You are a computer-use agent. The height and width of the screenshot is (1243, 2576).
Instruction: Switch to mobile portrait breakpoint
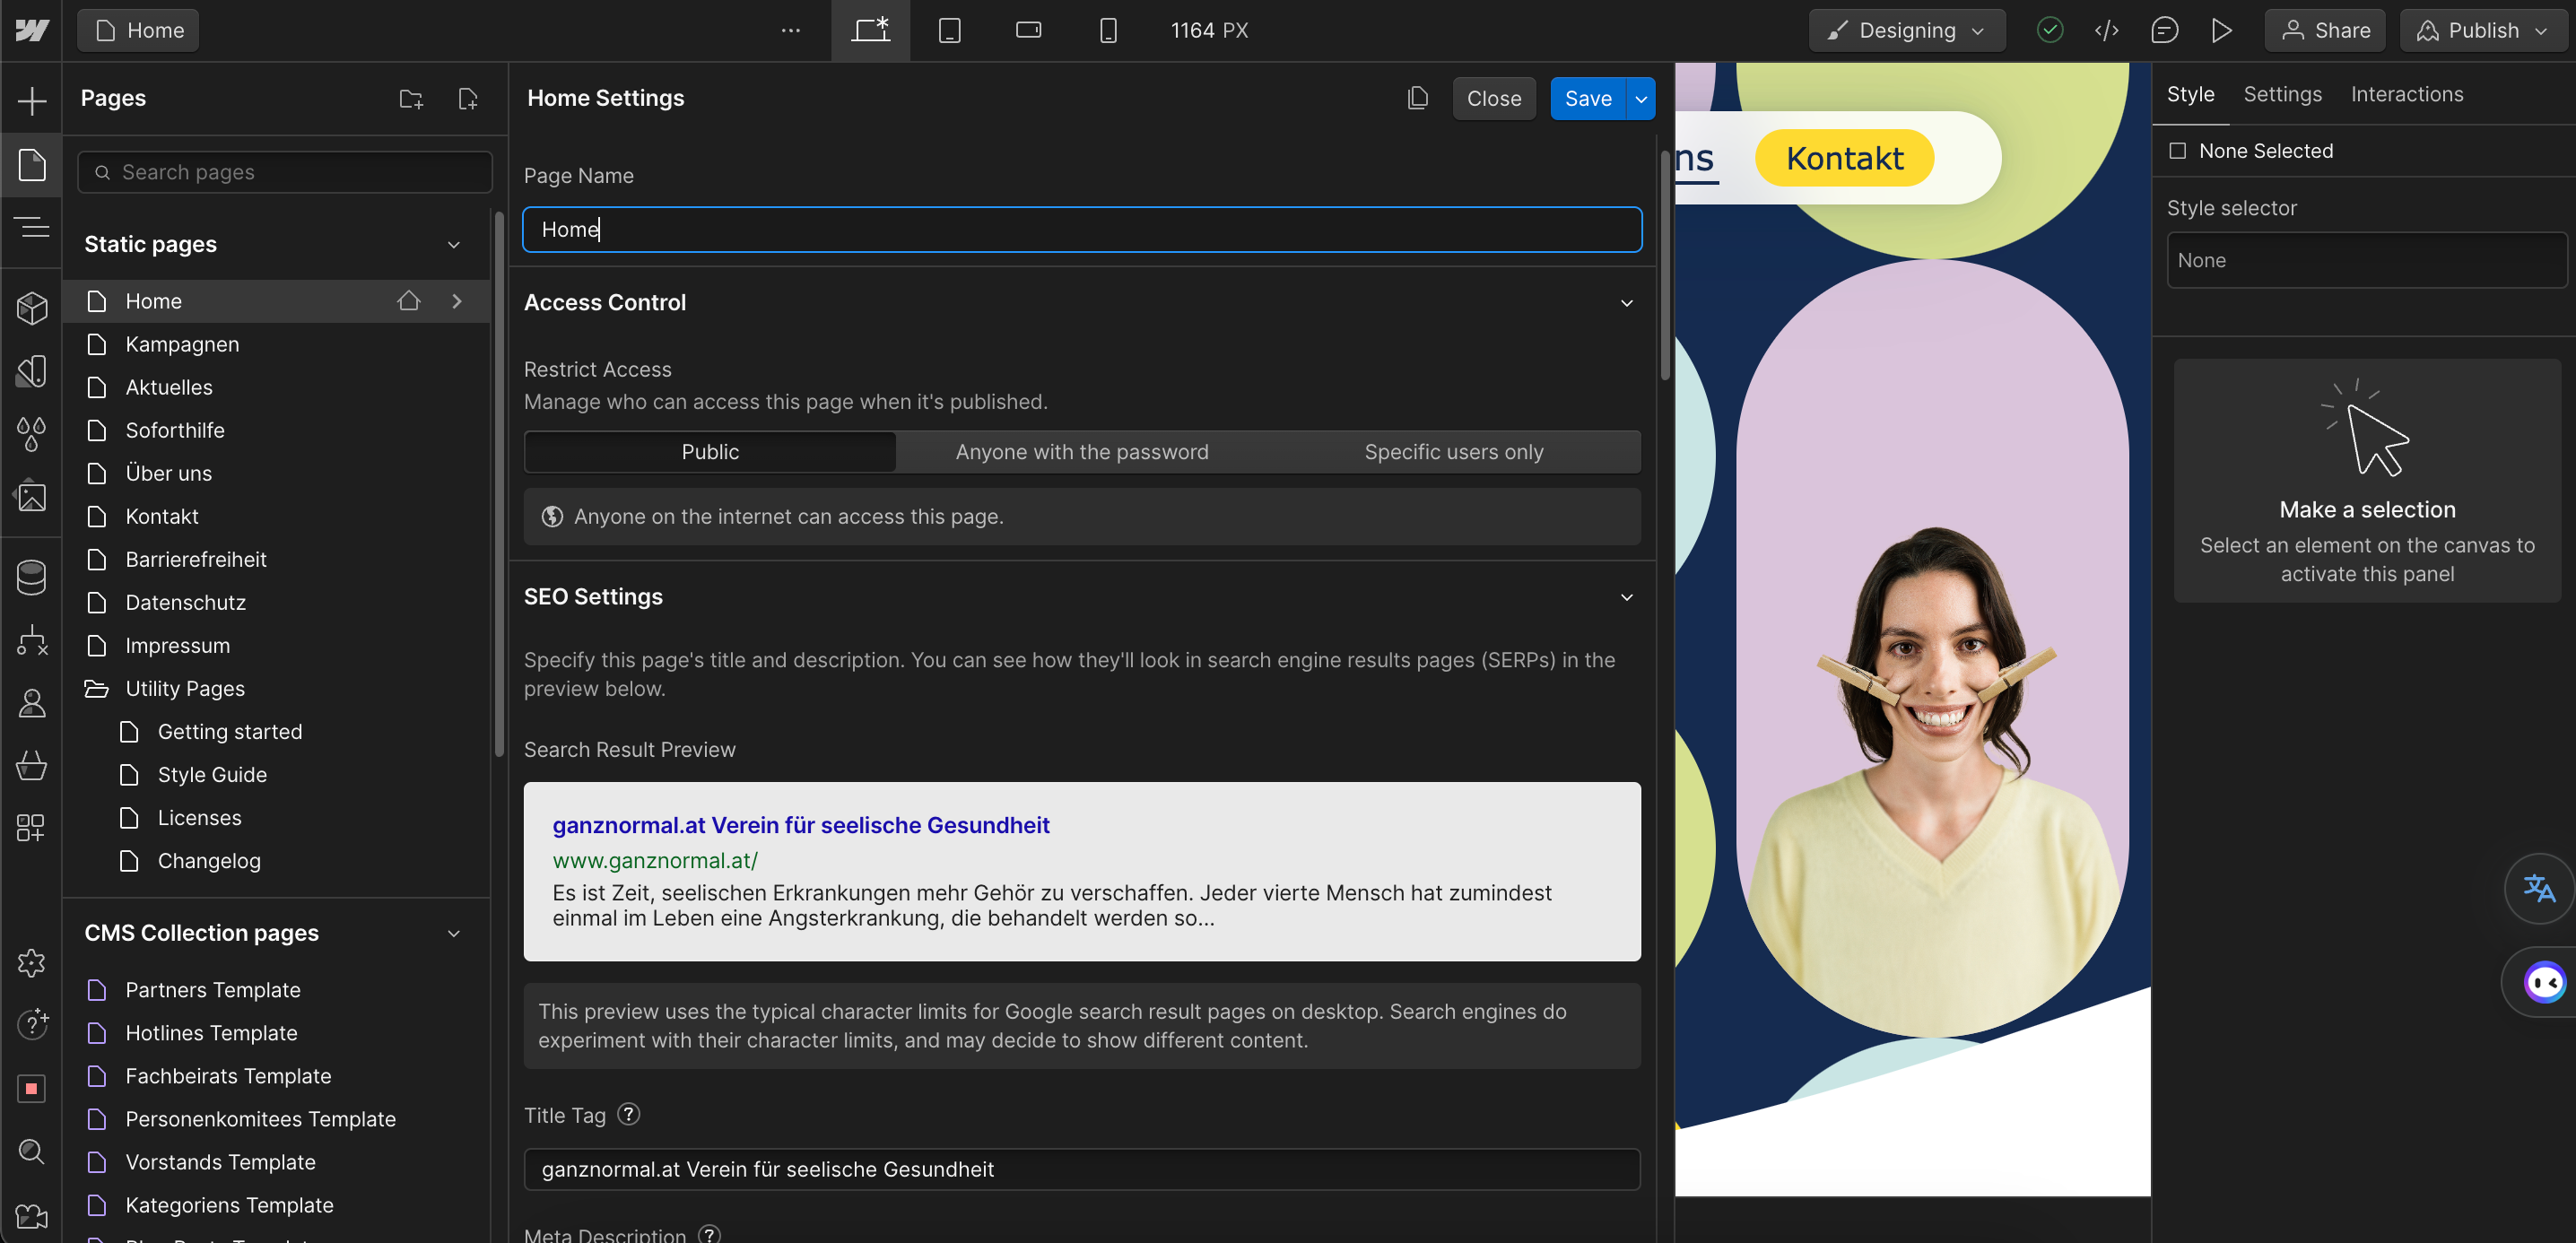point(1107,30)
